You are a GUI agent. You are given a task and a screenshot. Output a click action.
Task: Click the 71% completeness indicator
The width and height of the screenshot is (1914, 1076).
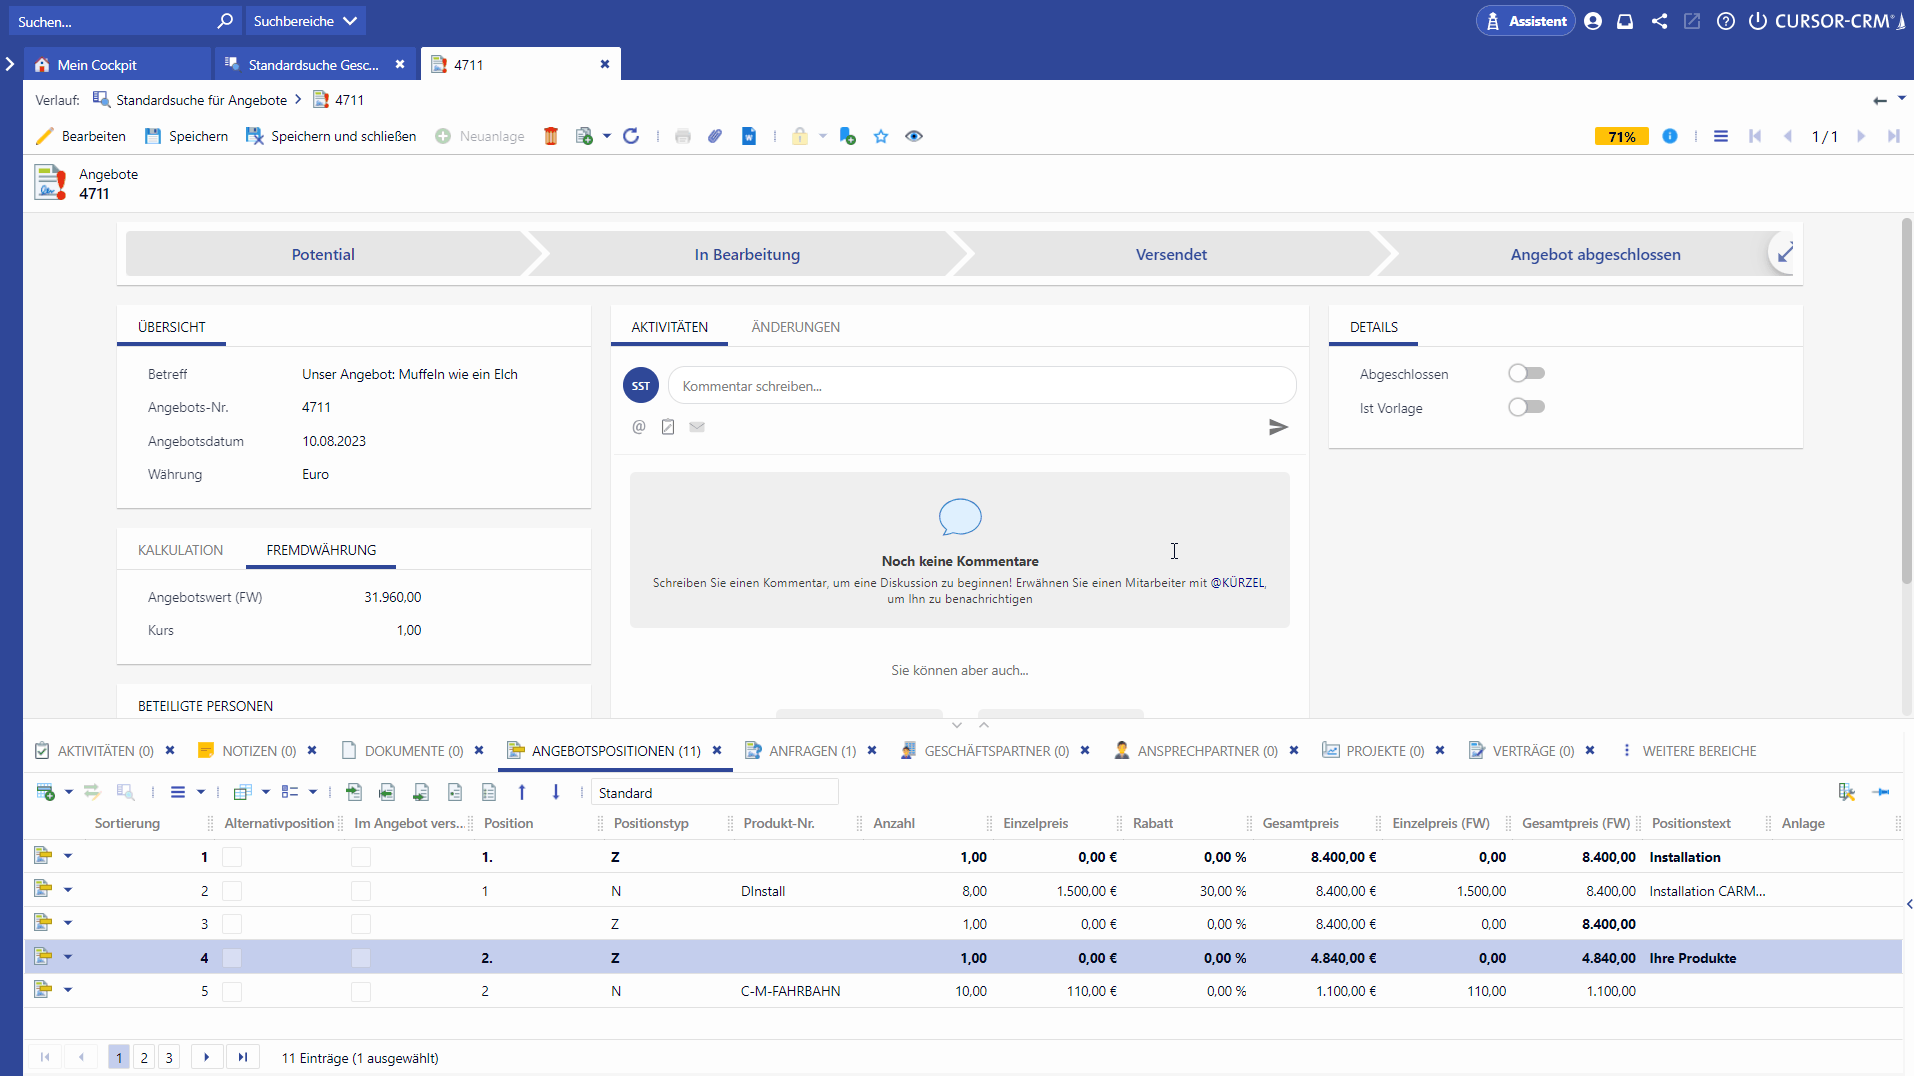tap(1621, 136)
